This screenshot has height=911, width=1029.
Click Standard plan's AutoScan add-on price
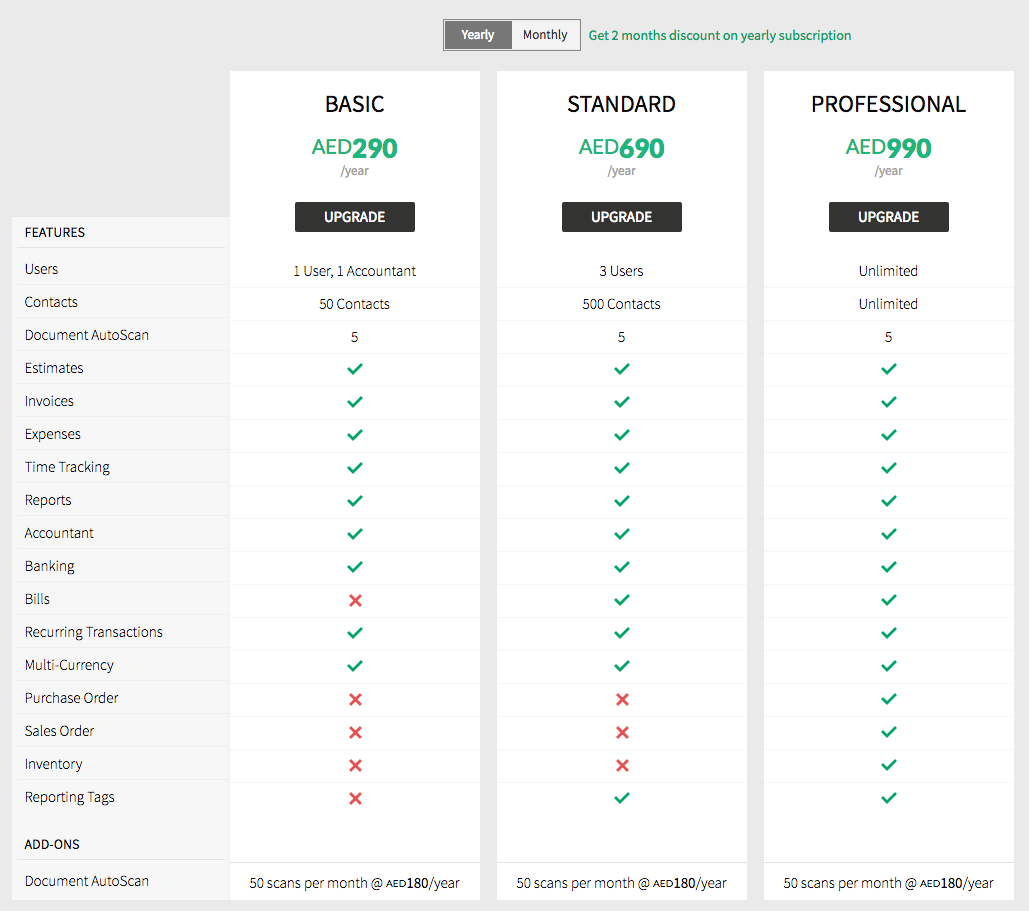click(x=621, y=883)
